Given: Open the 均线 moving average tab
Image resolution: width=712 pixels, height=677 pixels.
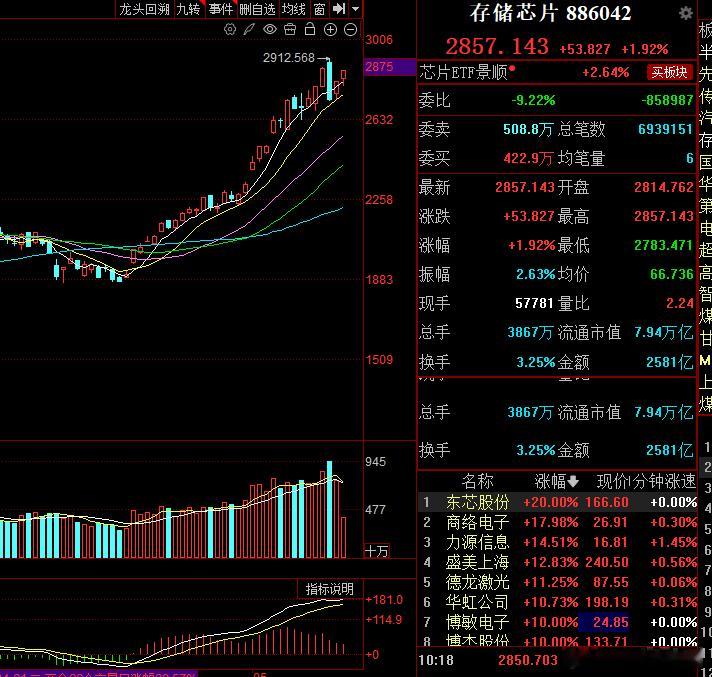Looking at the screenshot, I should [x=293, y=9].
